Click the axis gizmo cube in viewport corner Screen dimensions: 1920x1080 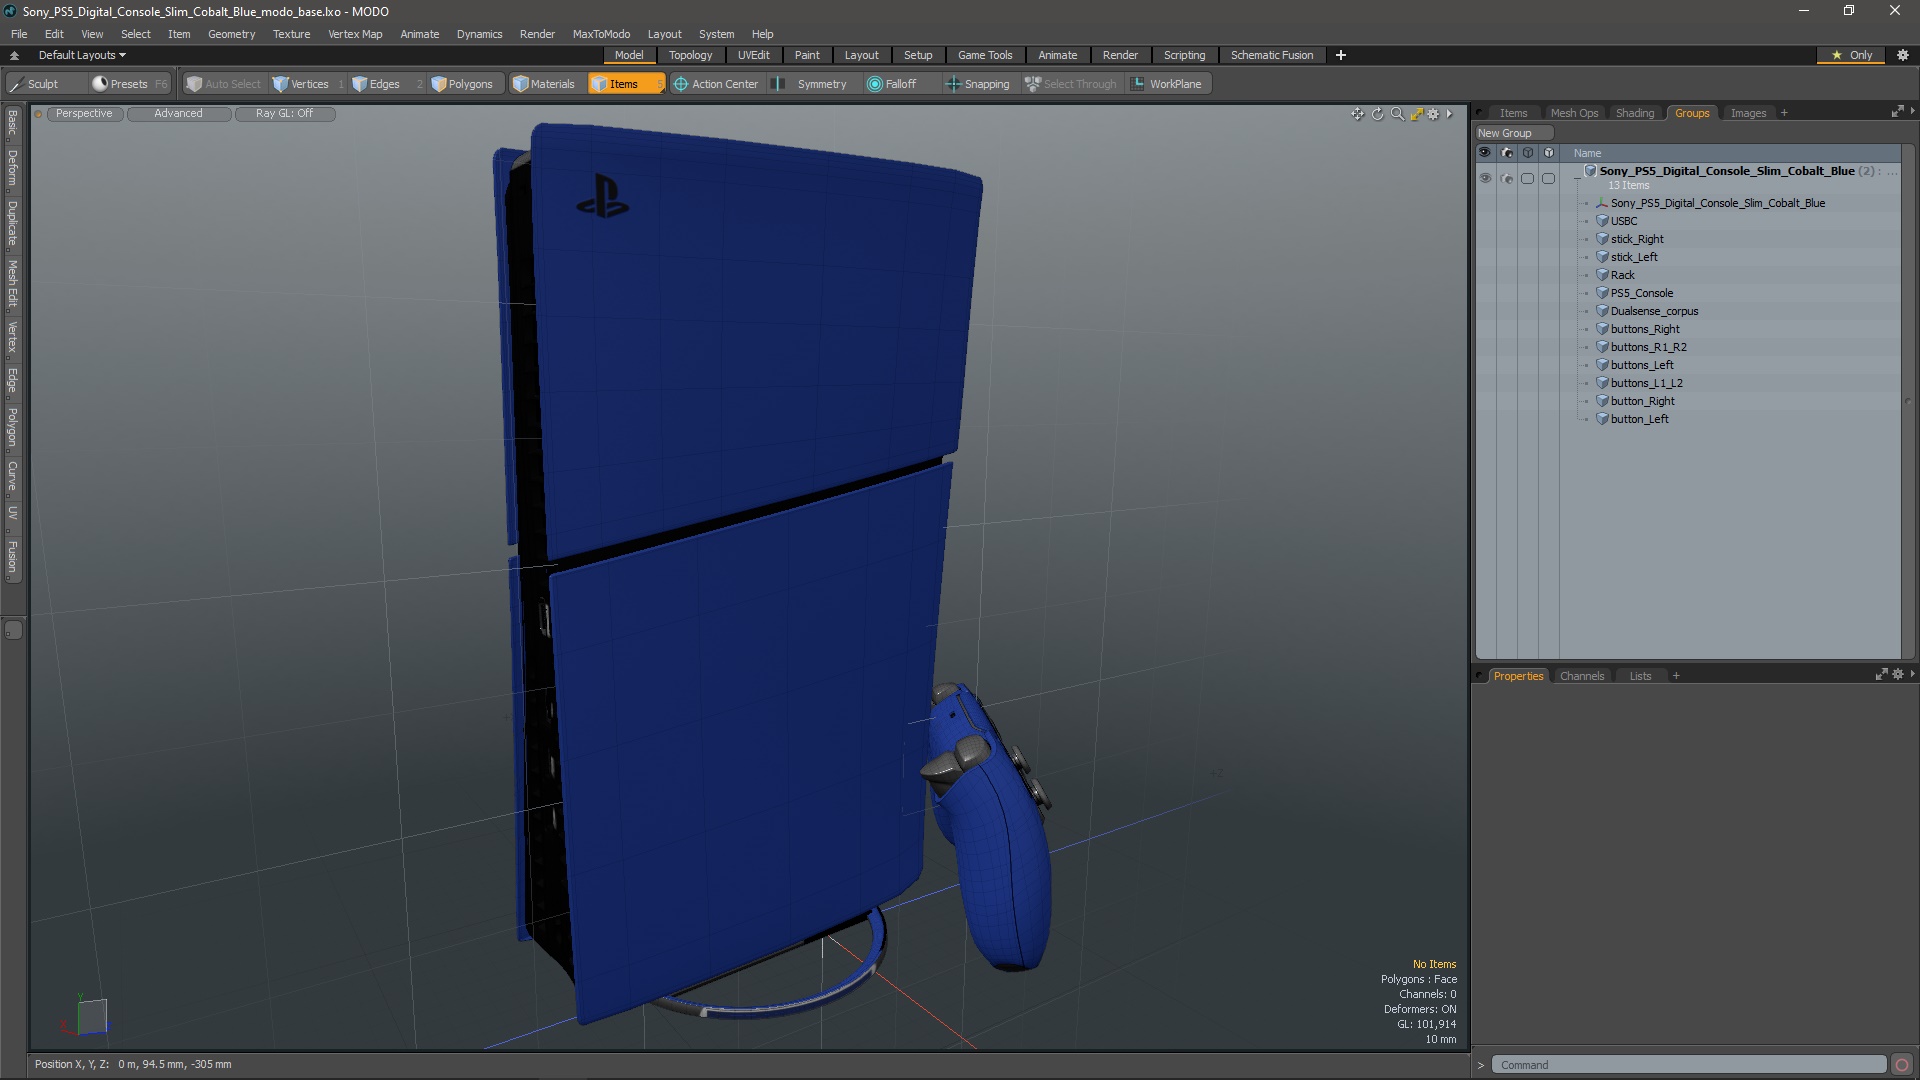[91, 1016]
